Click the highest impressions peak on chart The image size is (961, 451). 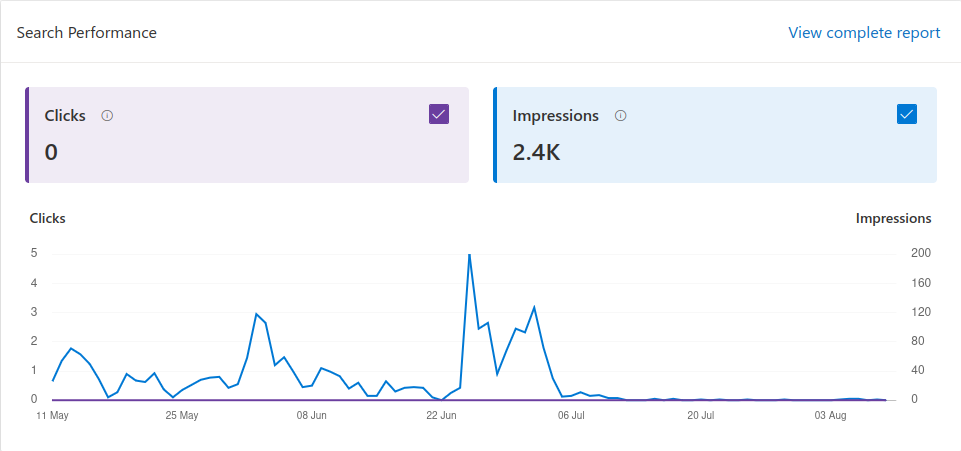pyautogui.click(x=469, y=254)
